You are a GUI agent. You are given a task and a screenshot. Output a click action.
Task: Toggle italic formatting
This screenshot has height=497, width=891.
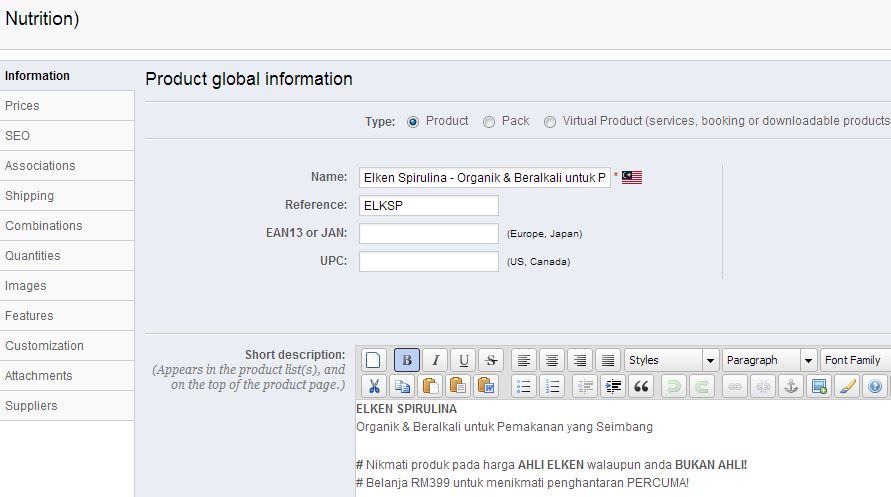click(x=435, y=360)
